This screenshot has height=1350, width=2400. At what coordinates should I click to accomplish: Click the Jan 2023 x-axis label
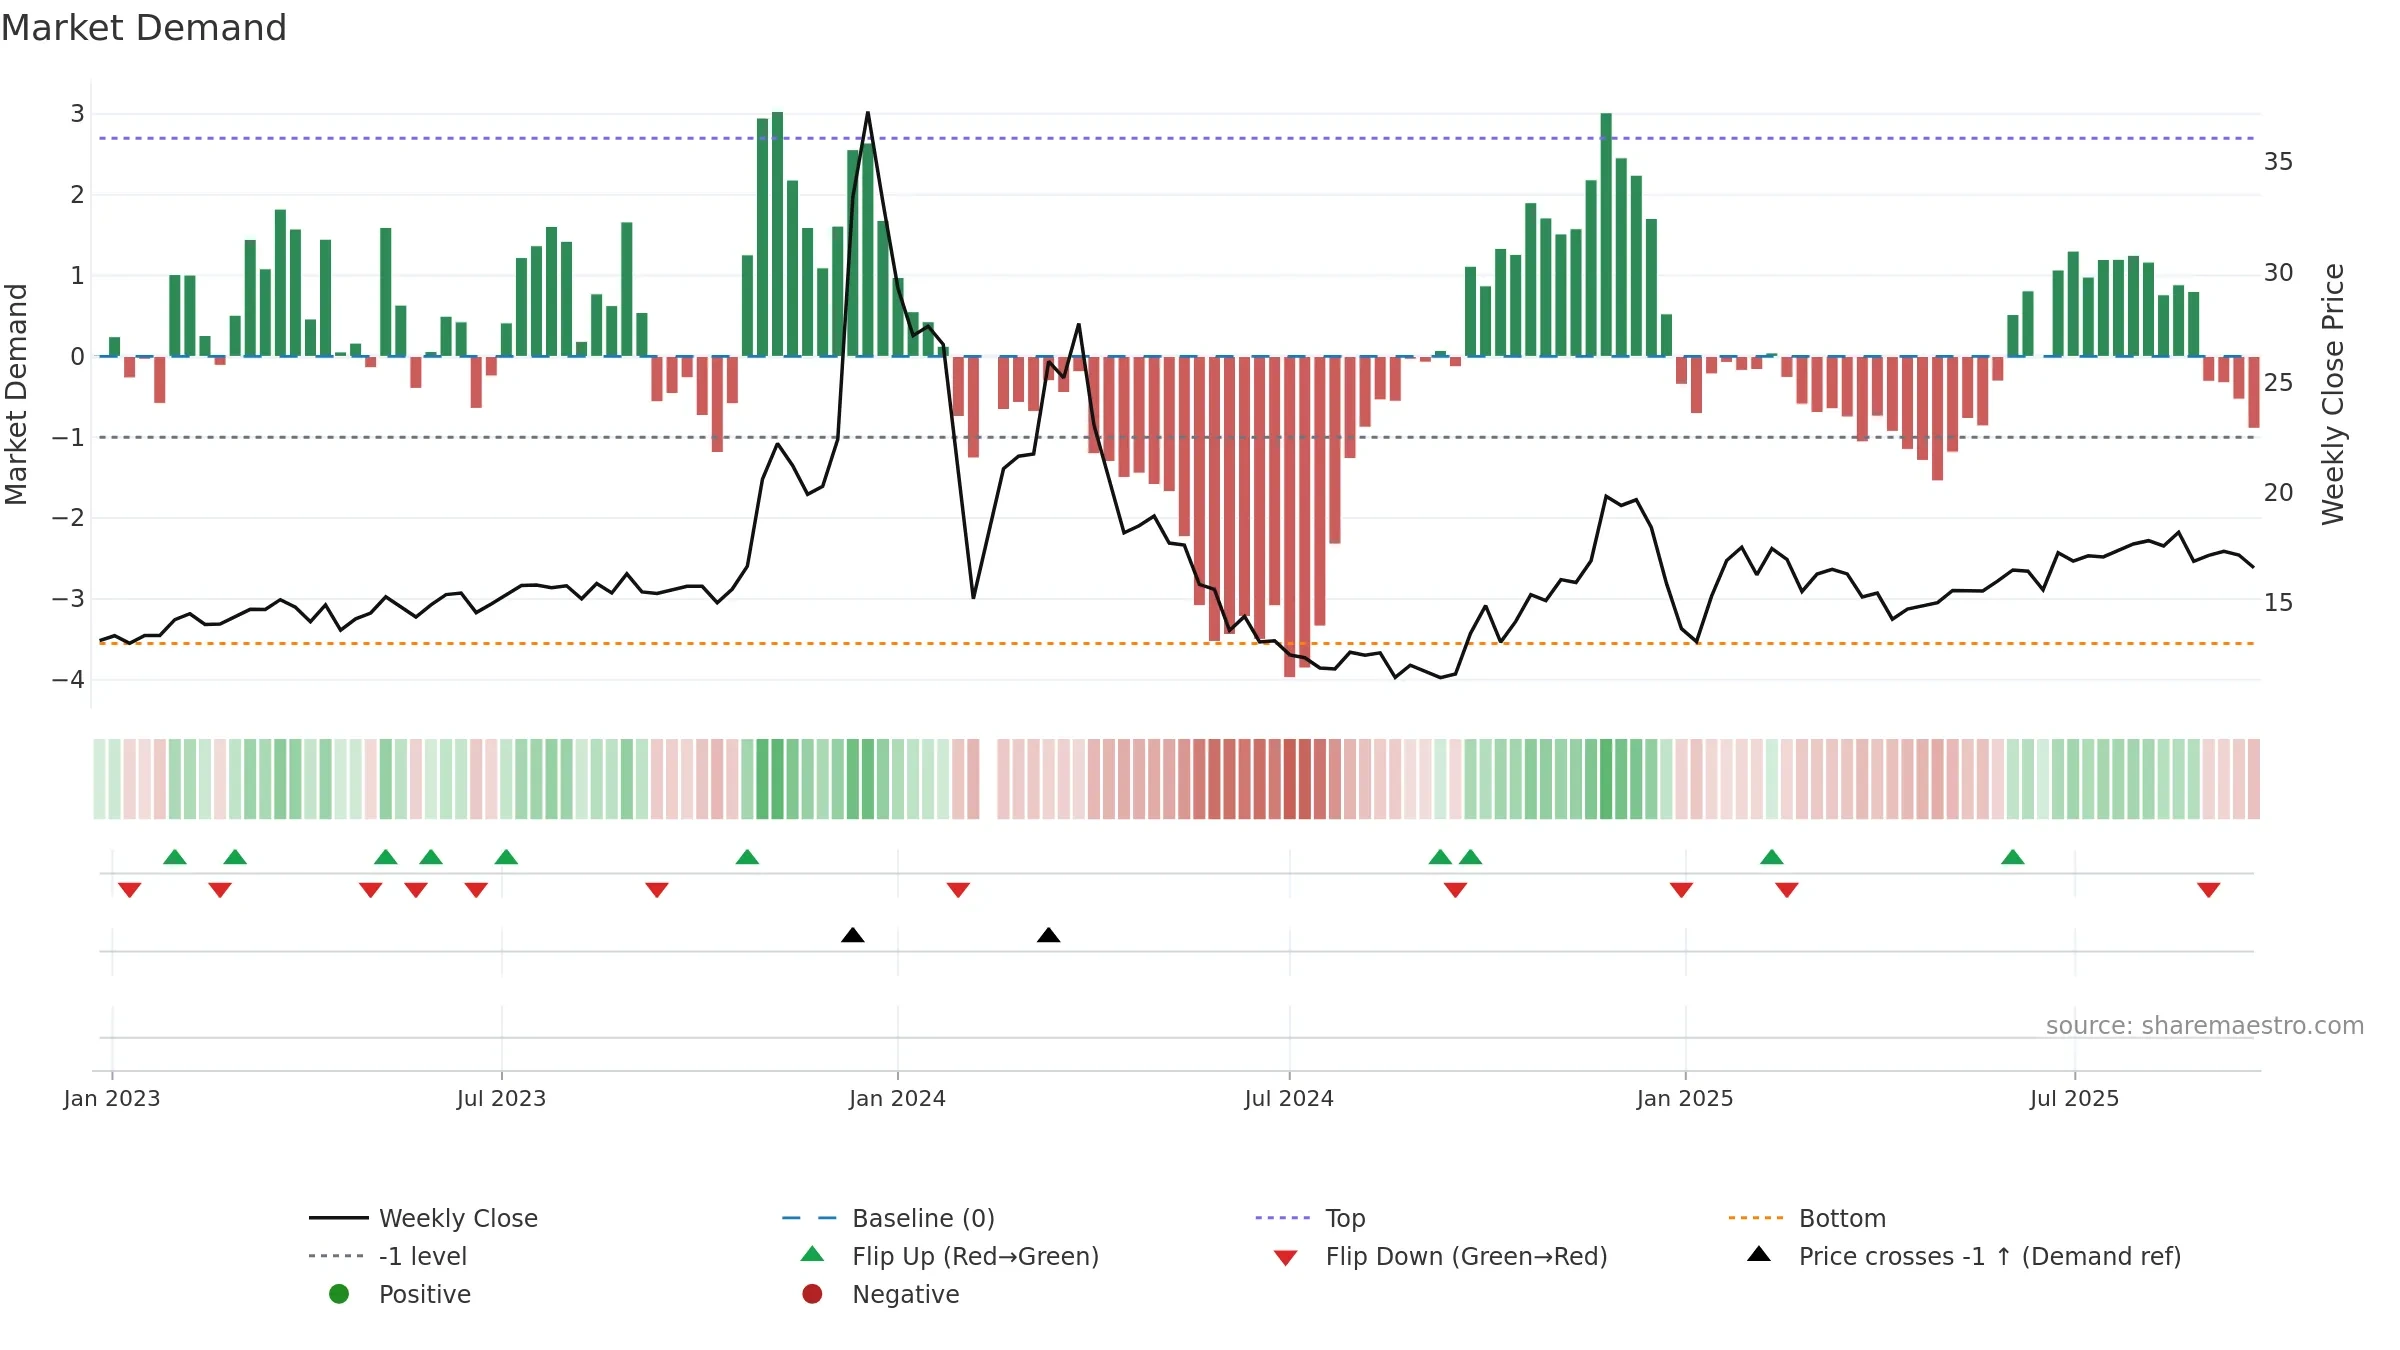(x=112, y=1098)
